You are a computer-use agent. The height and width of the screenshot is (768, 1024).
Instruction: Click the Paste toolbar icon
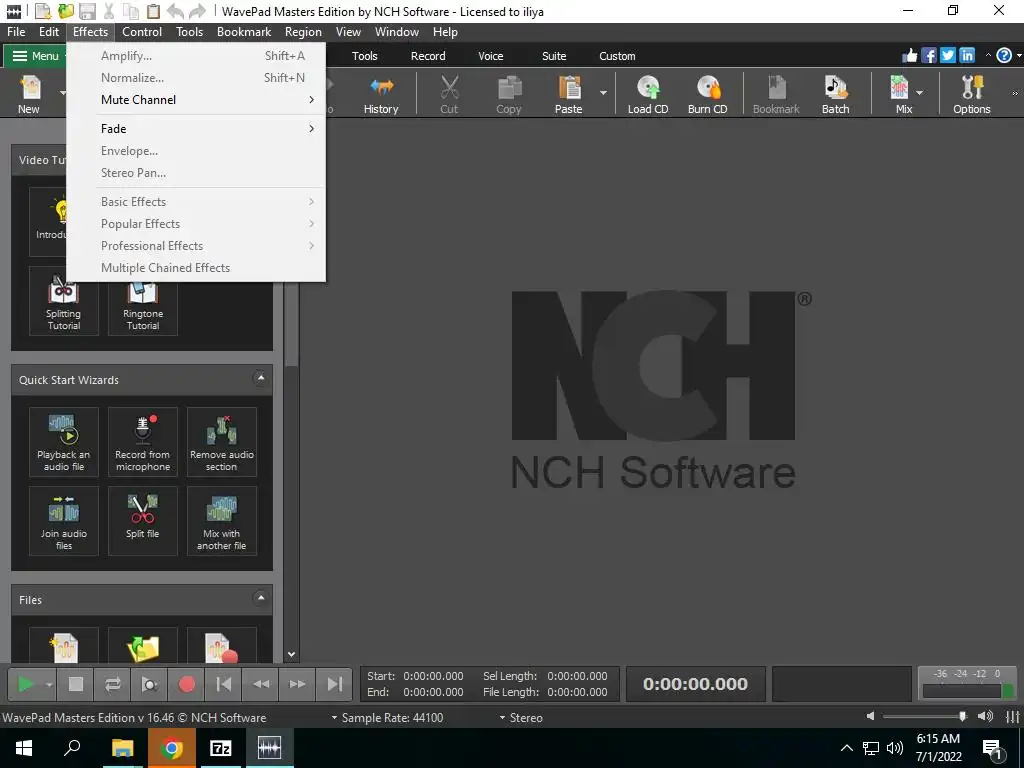pos(569,94)
